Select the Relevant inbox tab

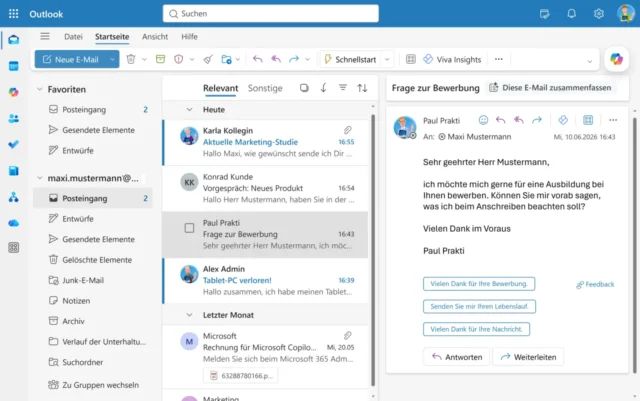point(220,88)
